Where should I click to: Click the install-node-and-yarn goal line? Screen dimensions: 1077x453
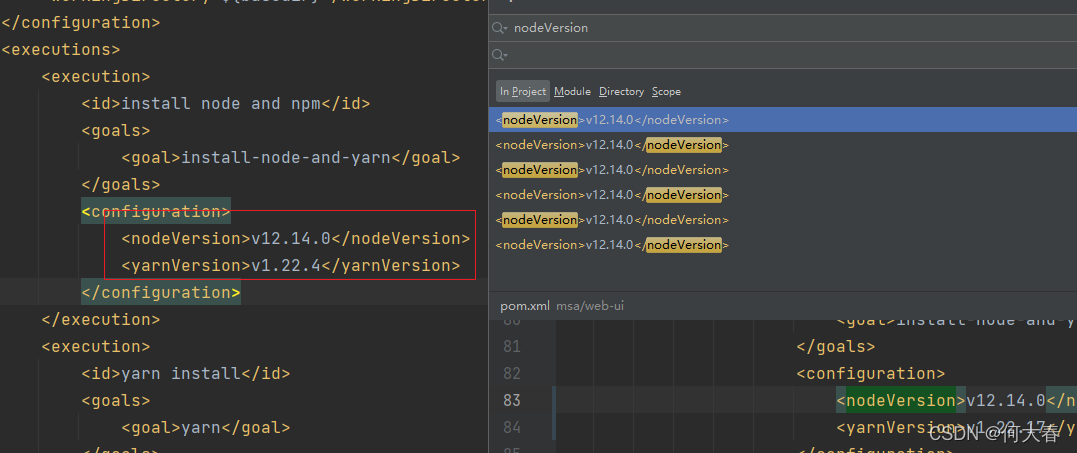tap(291, 158)
